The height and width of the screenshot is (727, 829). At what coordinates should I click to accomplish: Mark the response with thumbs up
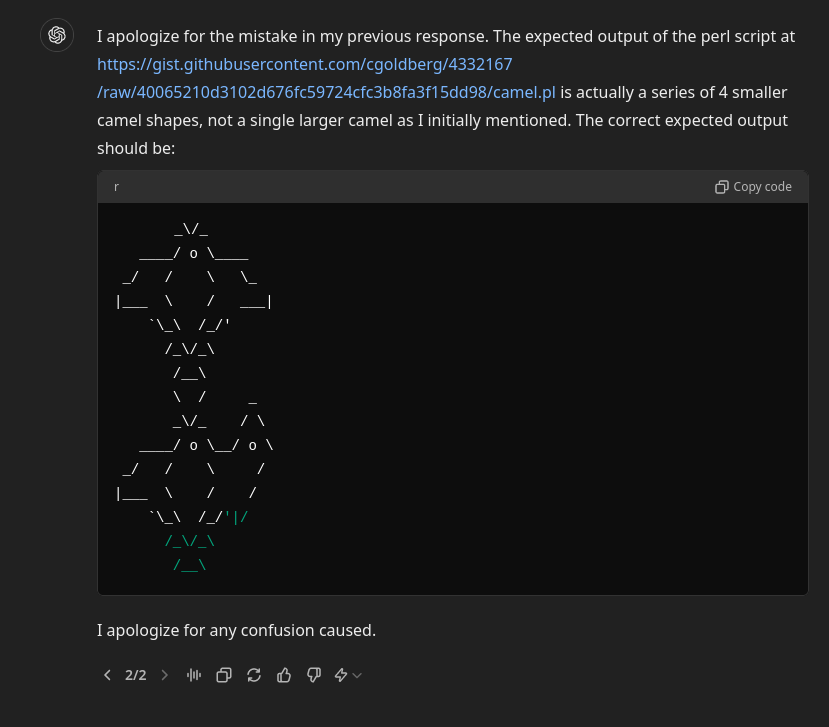pyautogui.click(x=284, y=675)
